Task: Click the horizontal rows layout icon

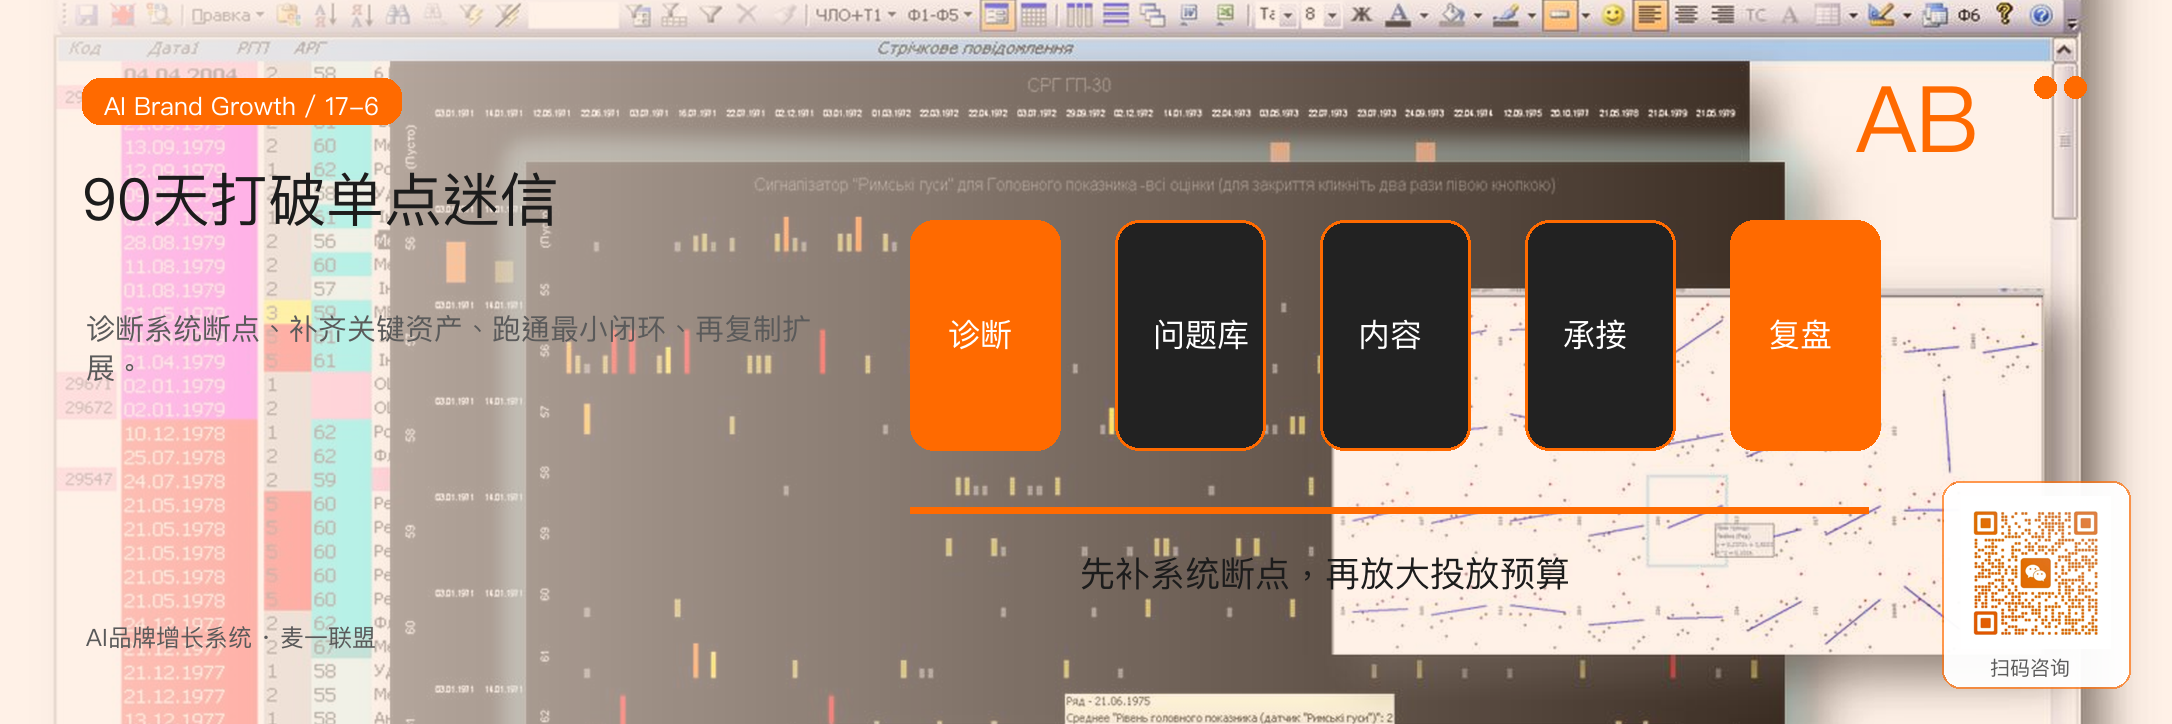Action: point(1116,14)
